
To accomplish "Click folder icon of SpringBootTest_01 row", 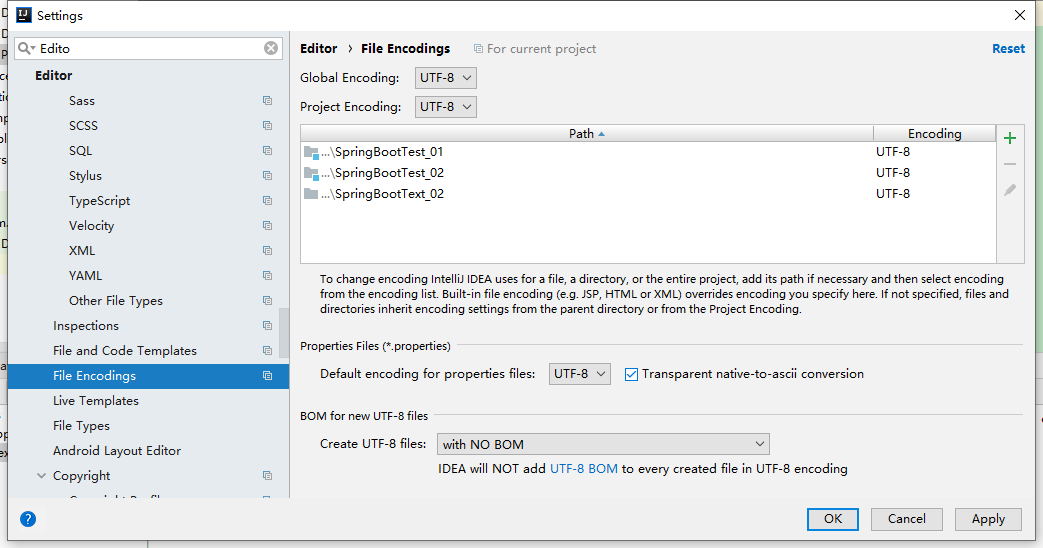I will pyautogui.click(x=311, y=152).
